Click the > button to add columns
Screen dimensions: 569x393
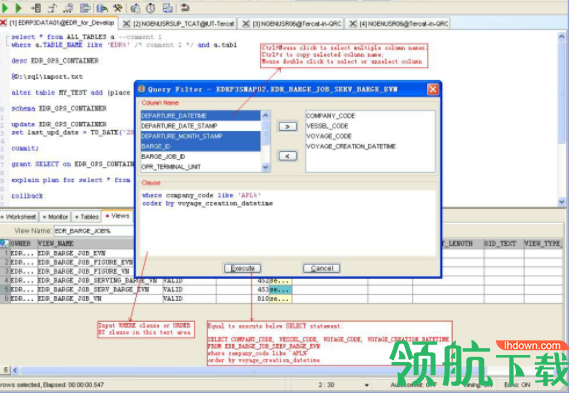287,126
